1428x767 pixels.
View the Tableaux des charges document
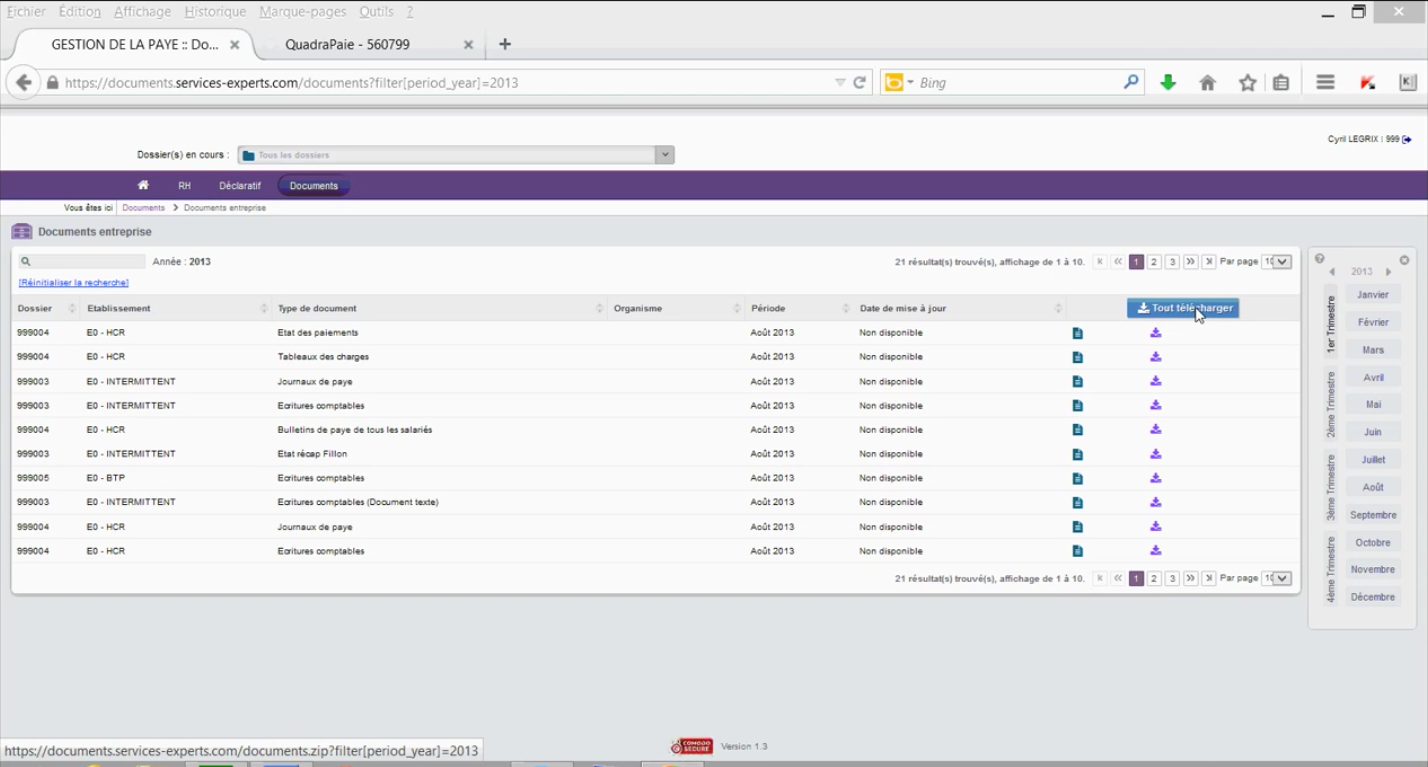tap(1078, 357)
